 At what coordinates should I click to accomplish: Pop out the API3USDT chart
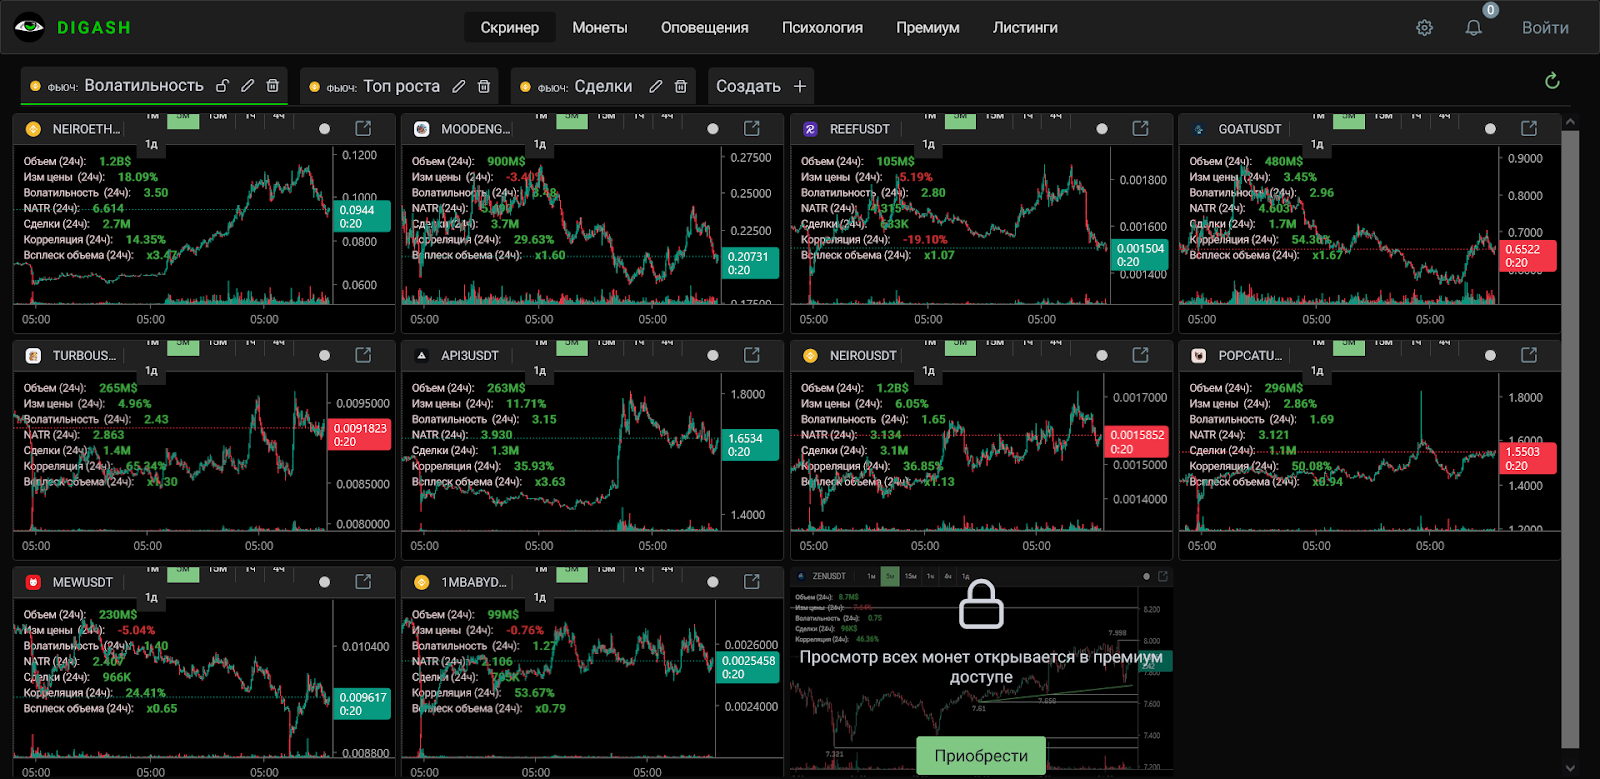click(752, 355)
